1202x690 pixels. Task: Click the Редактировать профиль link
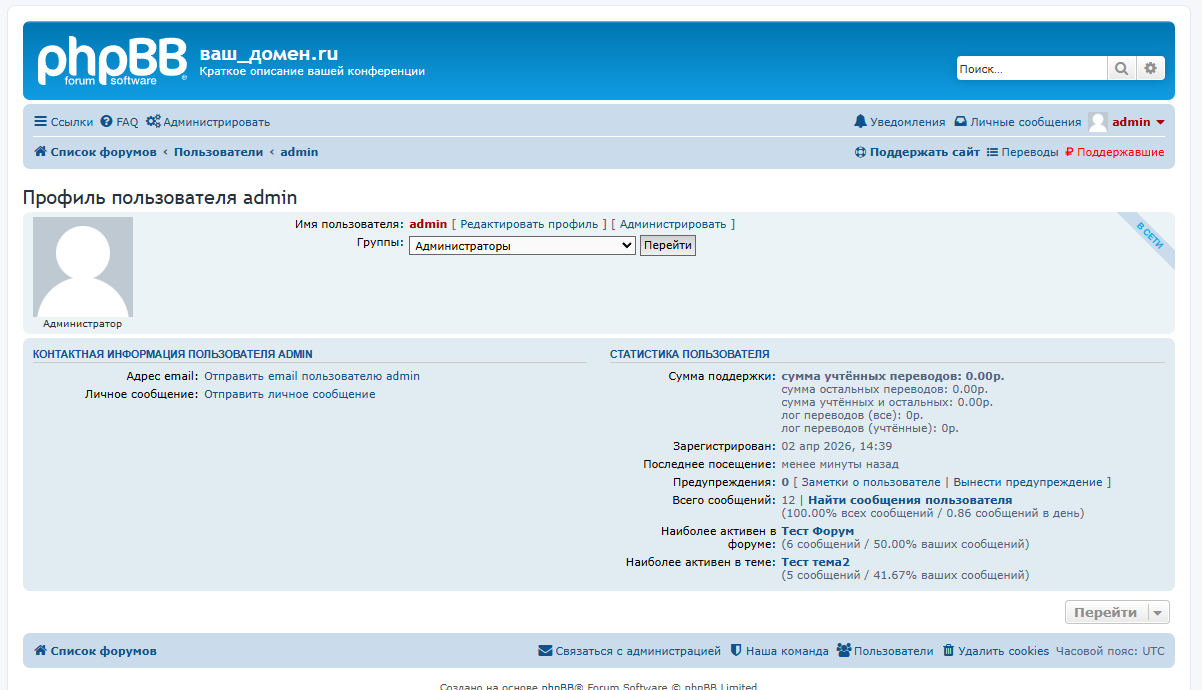tap(529, 224)
